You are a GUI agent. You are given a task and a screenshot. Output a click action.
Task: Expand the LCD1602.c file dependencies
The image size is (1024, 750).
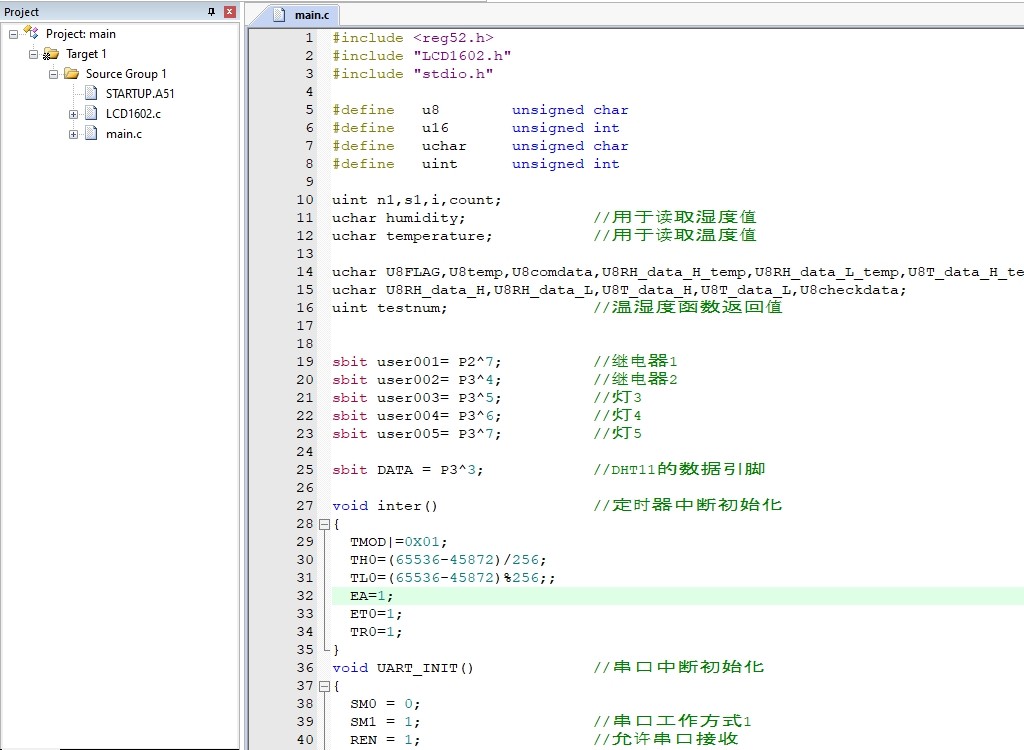(73, 114)
